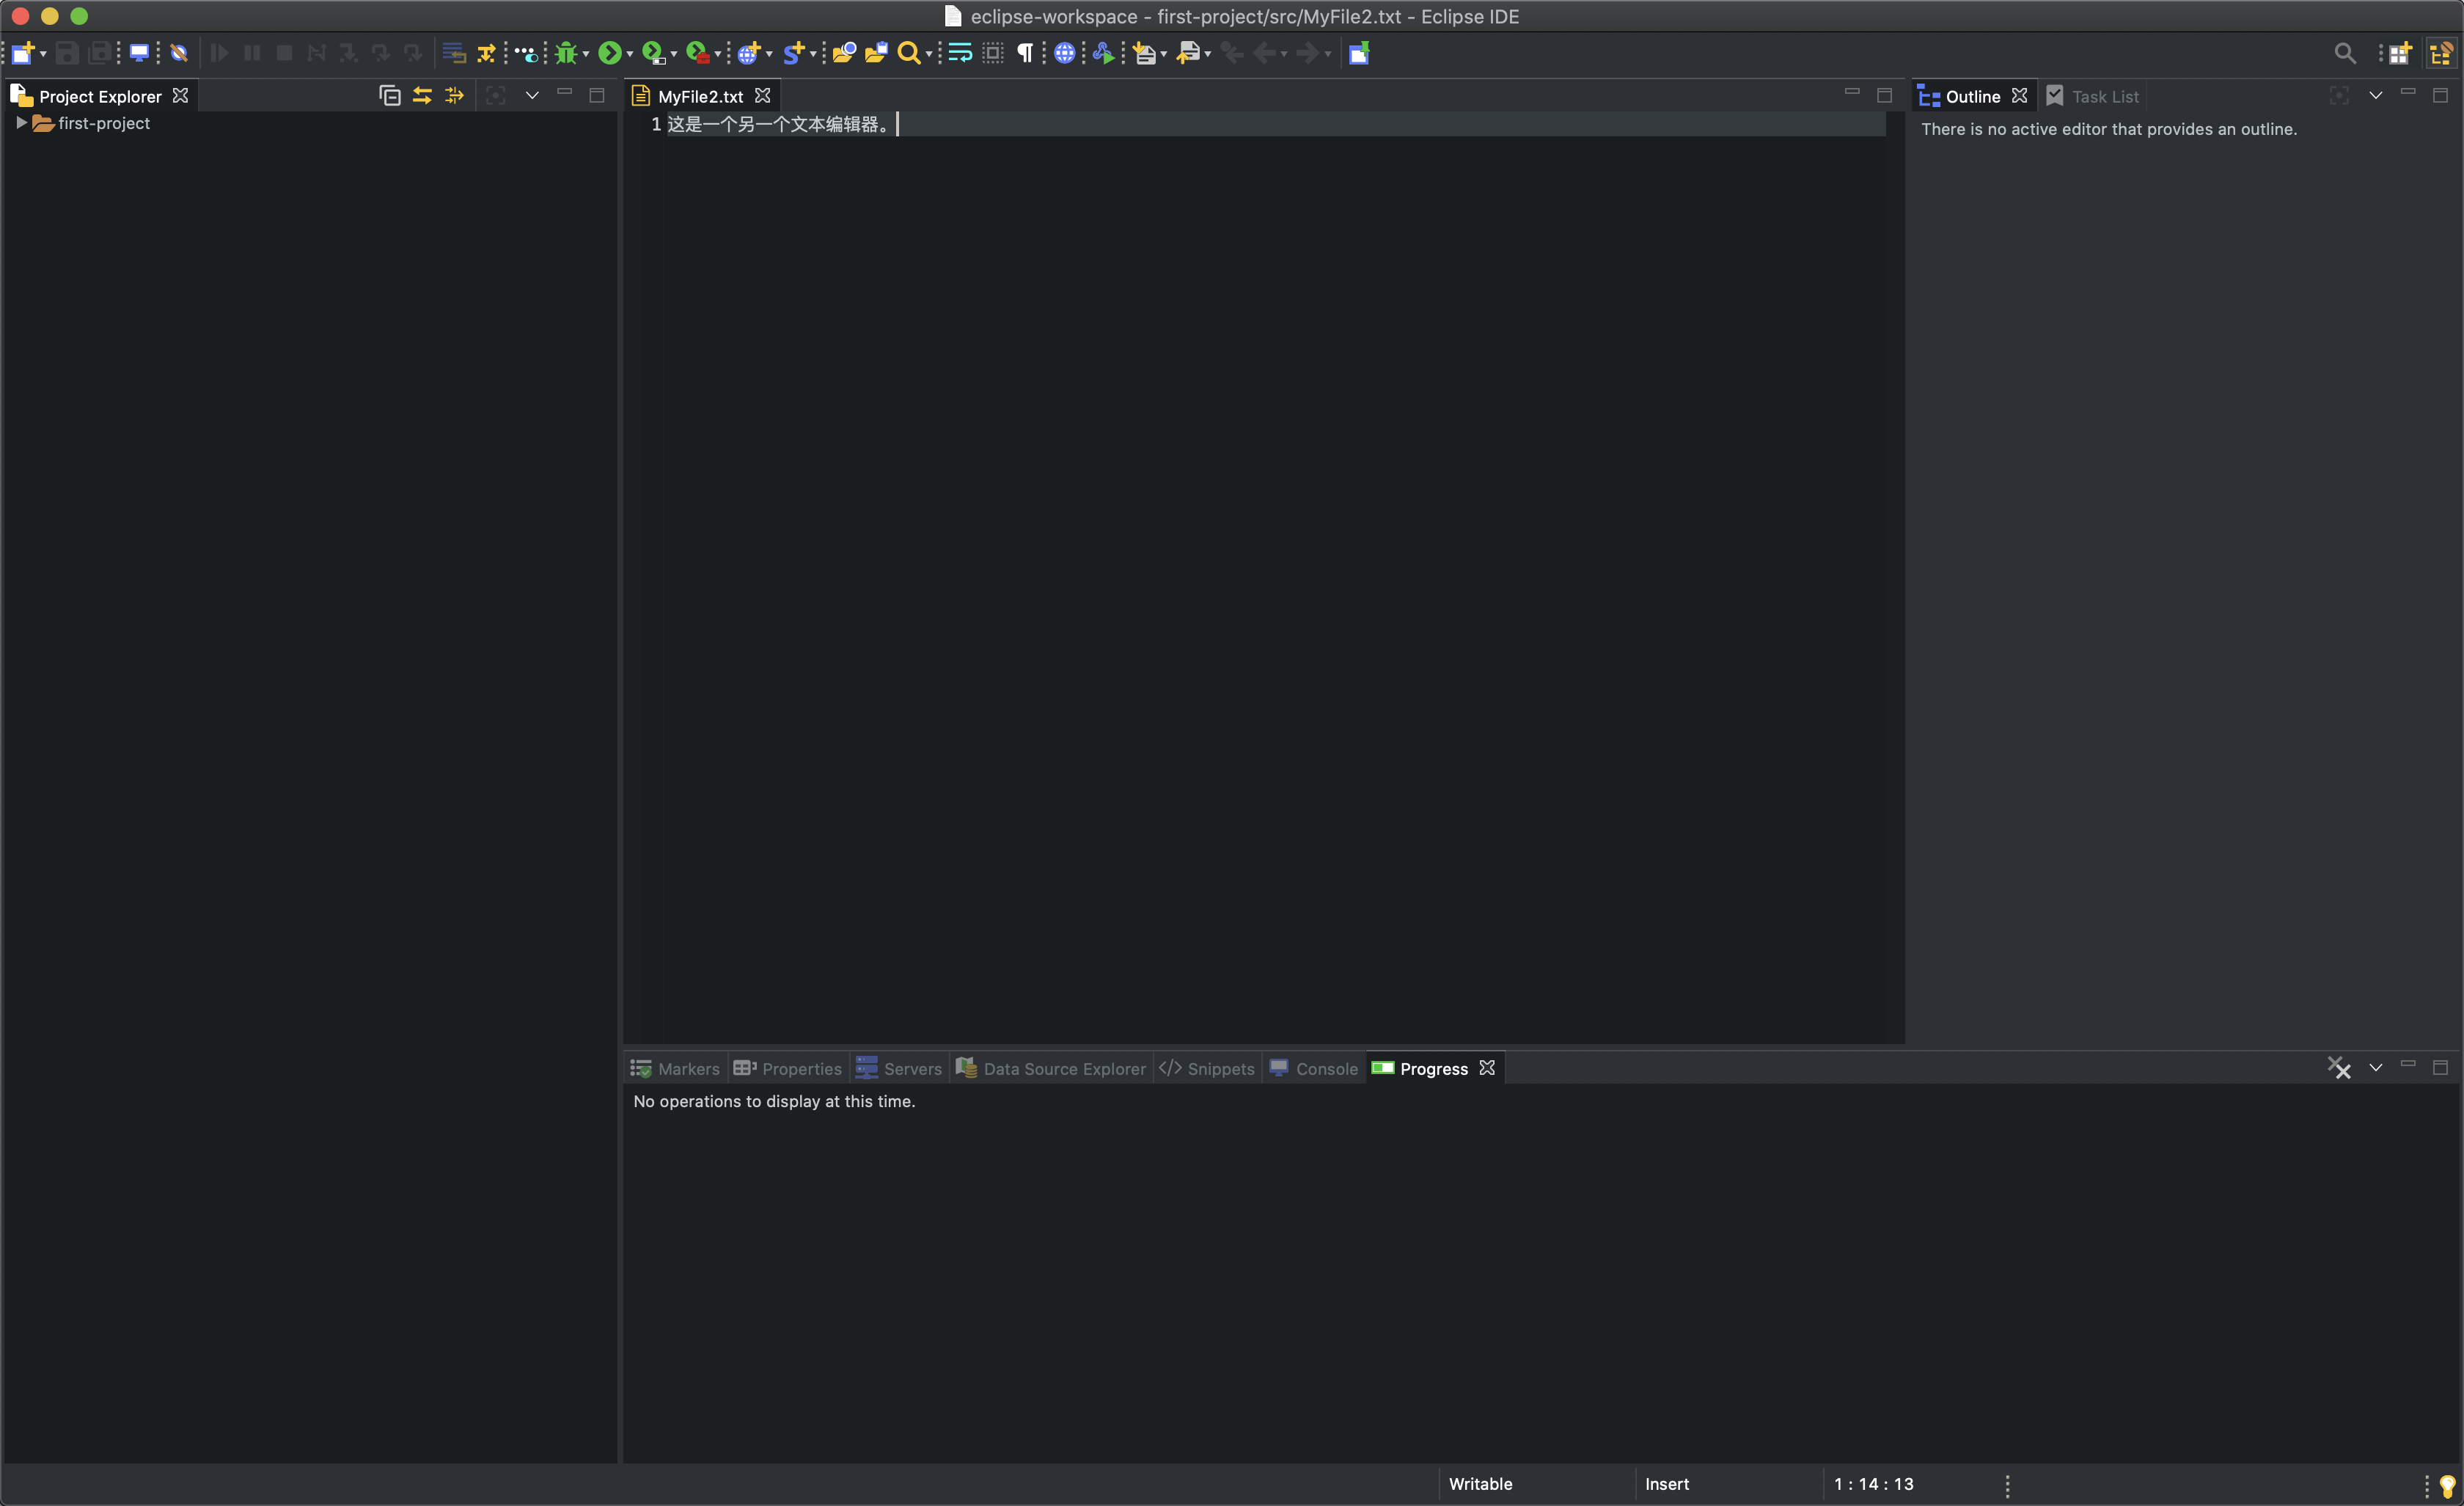
Task: Open the Outline View Menu chevron
Action: [2376, 95]
